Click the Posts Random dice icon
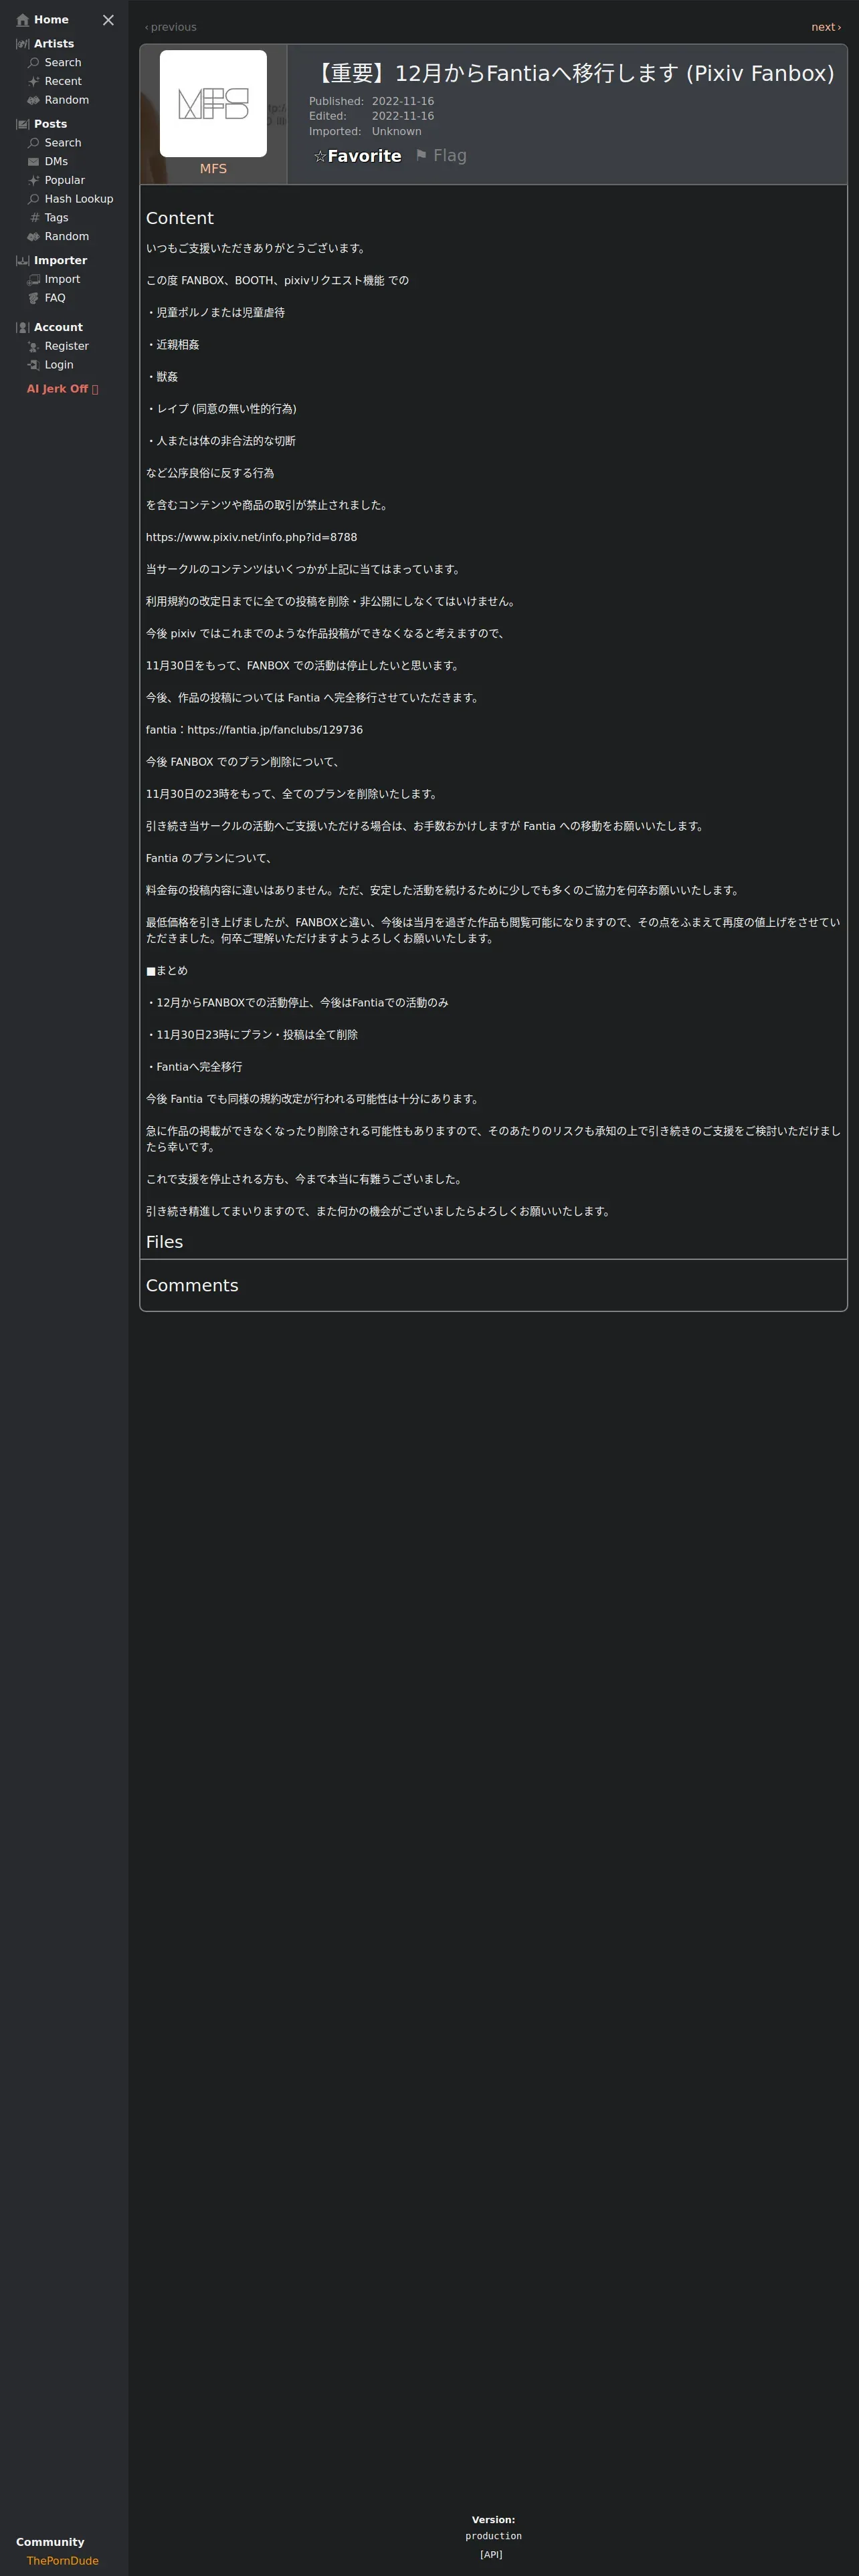859x2576 pixels. (33, 236)
